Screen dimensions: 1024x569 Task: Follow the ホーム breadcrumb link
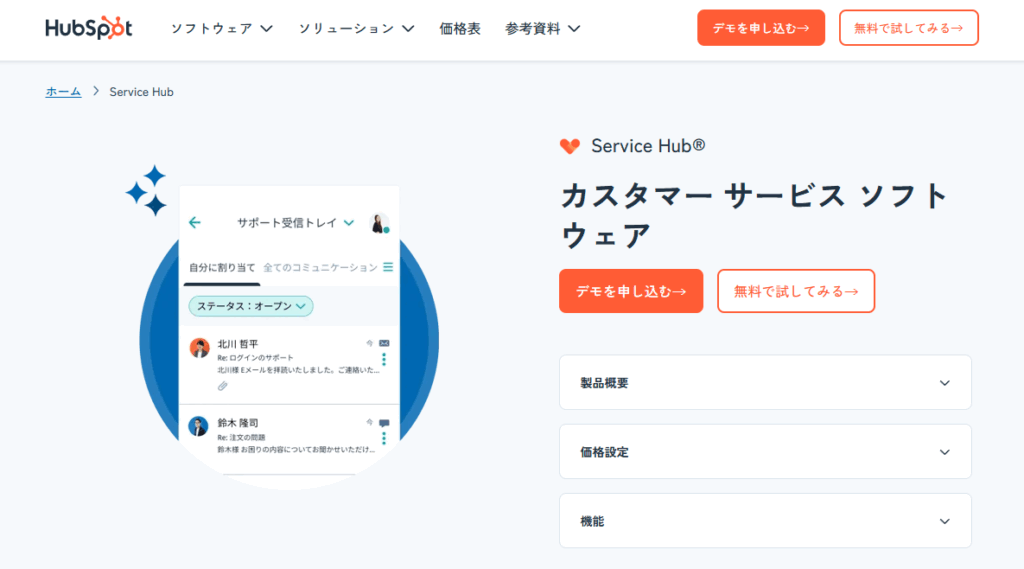point(63,91)
